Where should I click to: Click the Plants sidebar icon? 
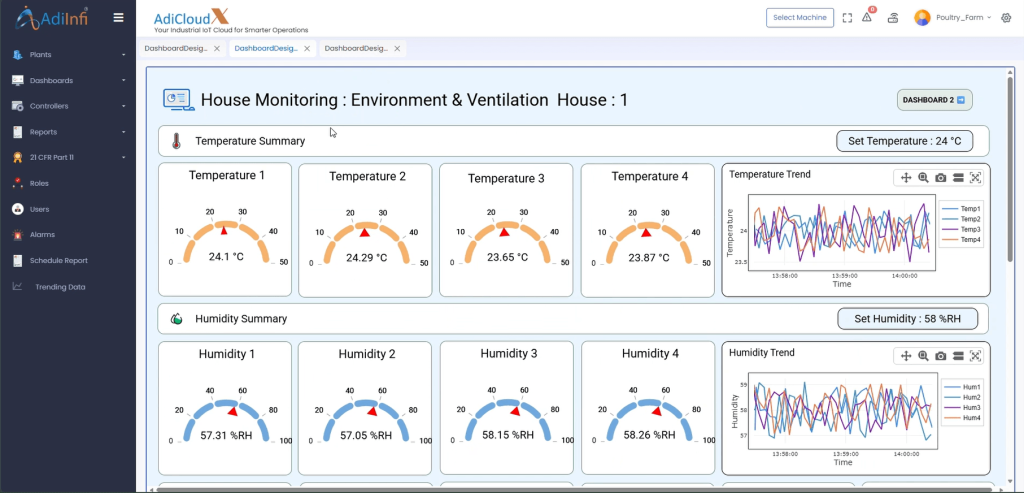[18, 55]
